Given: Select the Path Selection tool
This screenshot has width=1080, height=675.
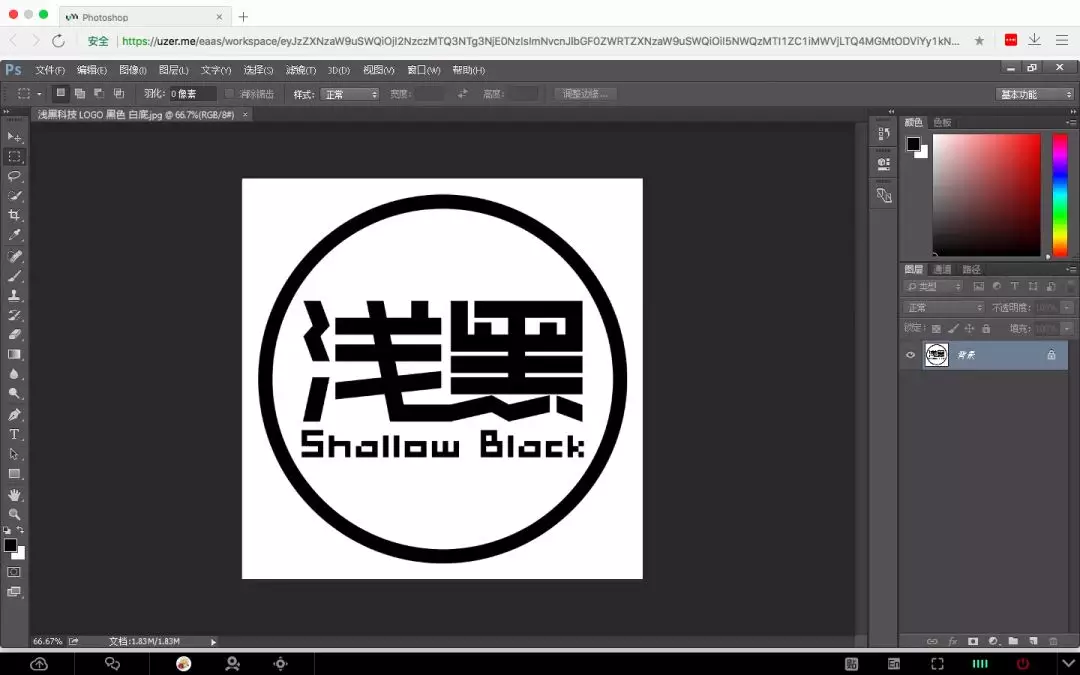Looking at the screenshot, I should pos(14,454).
